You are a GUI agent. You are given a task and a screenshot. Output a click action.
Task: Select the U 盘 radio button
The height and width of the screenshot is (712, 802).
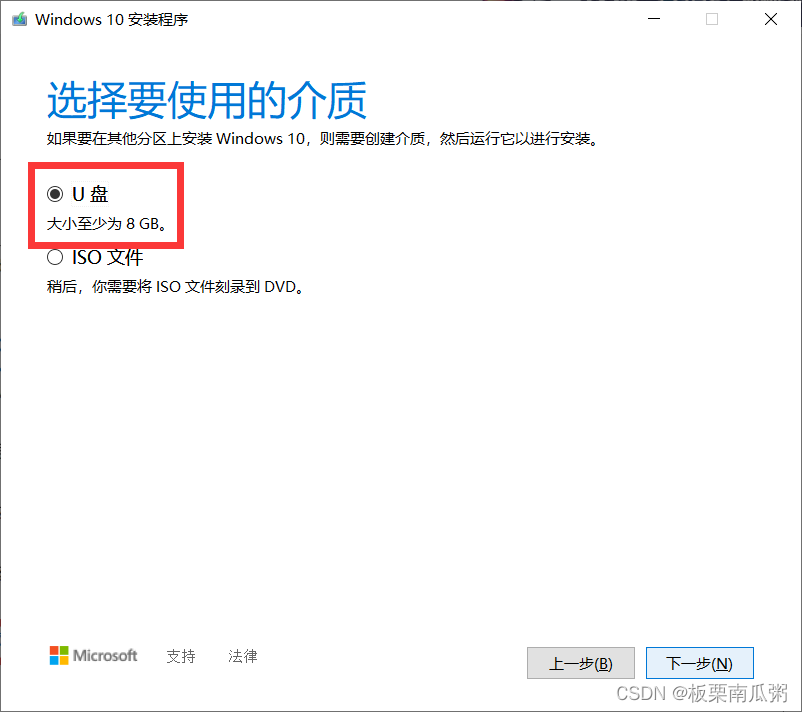pos(55,194)
